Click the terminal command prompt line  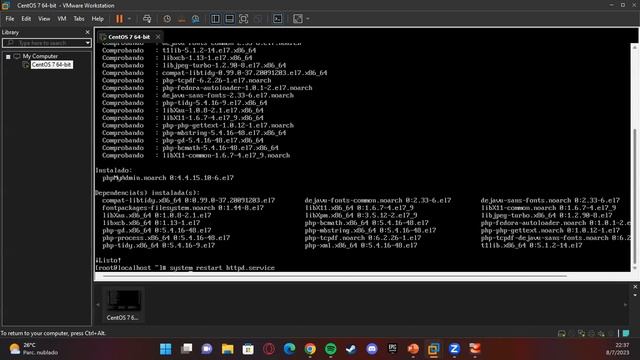click(x=185, y=268)
